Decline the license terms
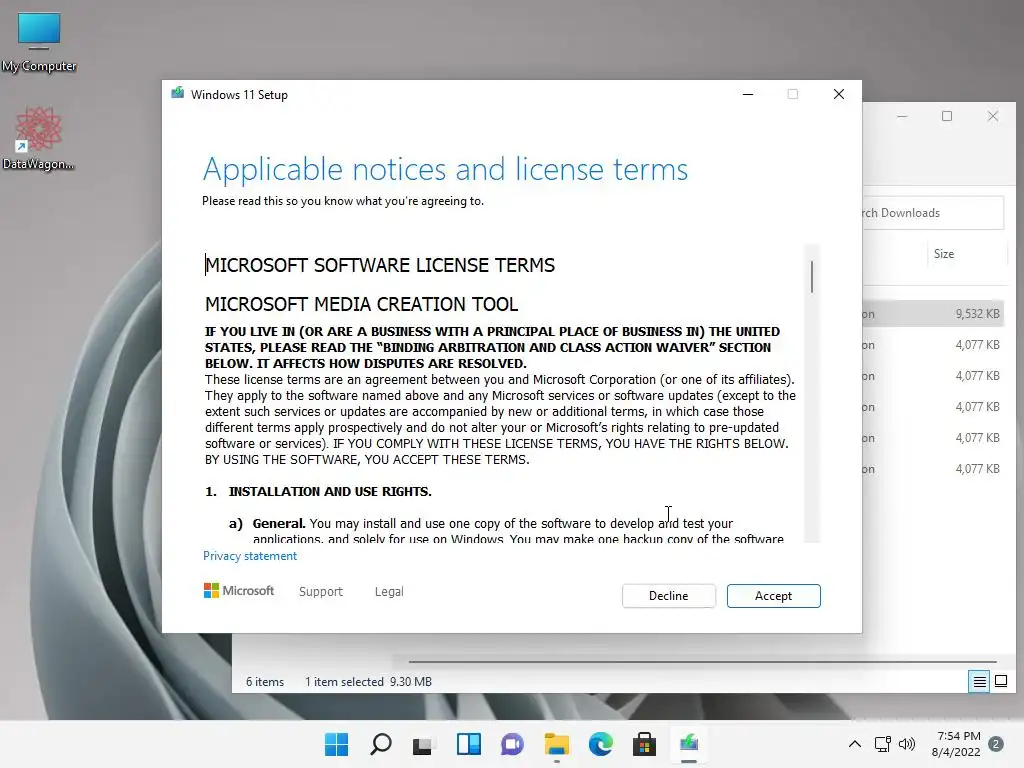The width and height of the screenshot is (1024, 768). (668, 596)
